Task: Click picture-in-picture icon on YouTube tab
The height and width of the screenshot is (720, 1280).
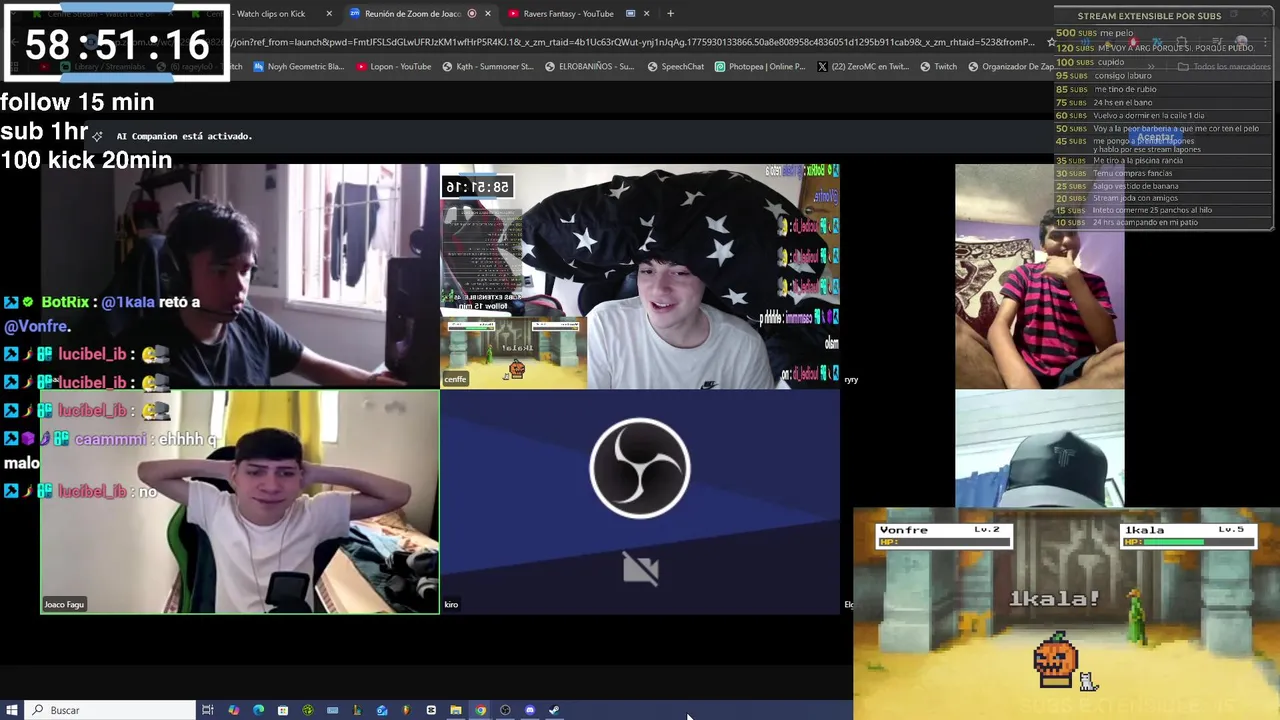Action: [x=630, y=13]
